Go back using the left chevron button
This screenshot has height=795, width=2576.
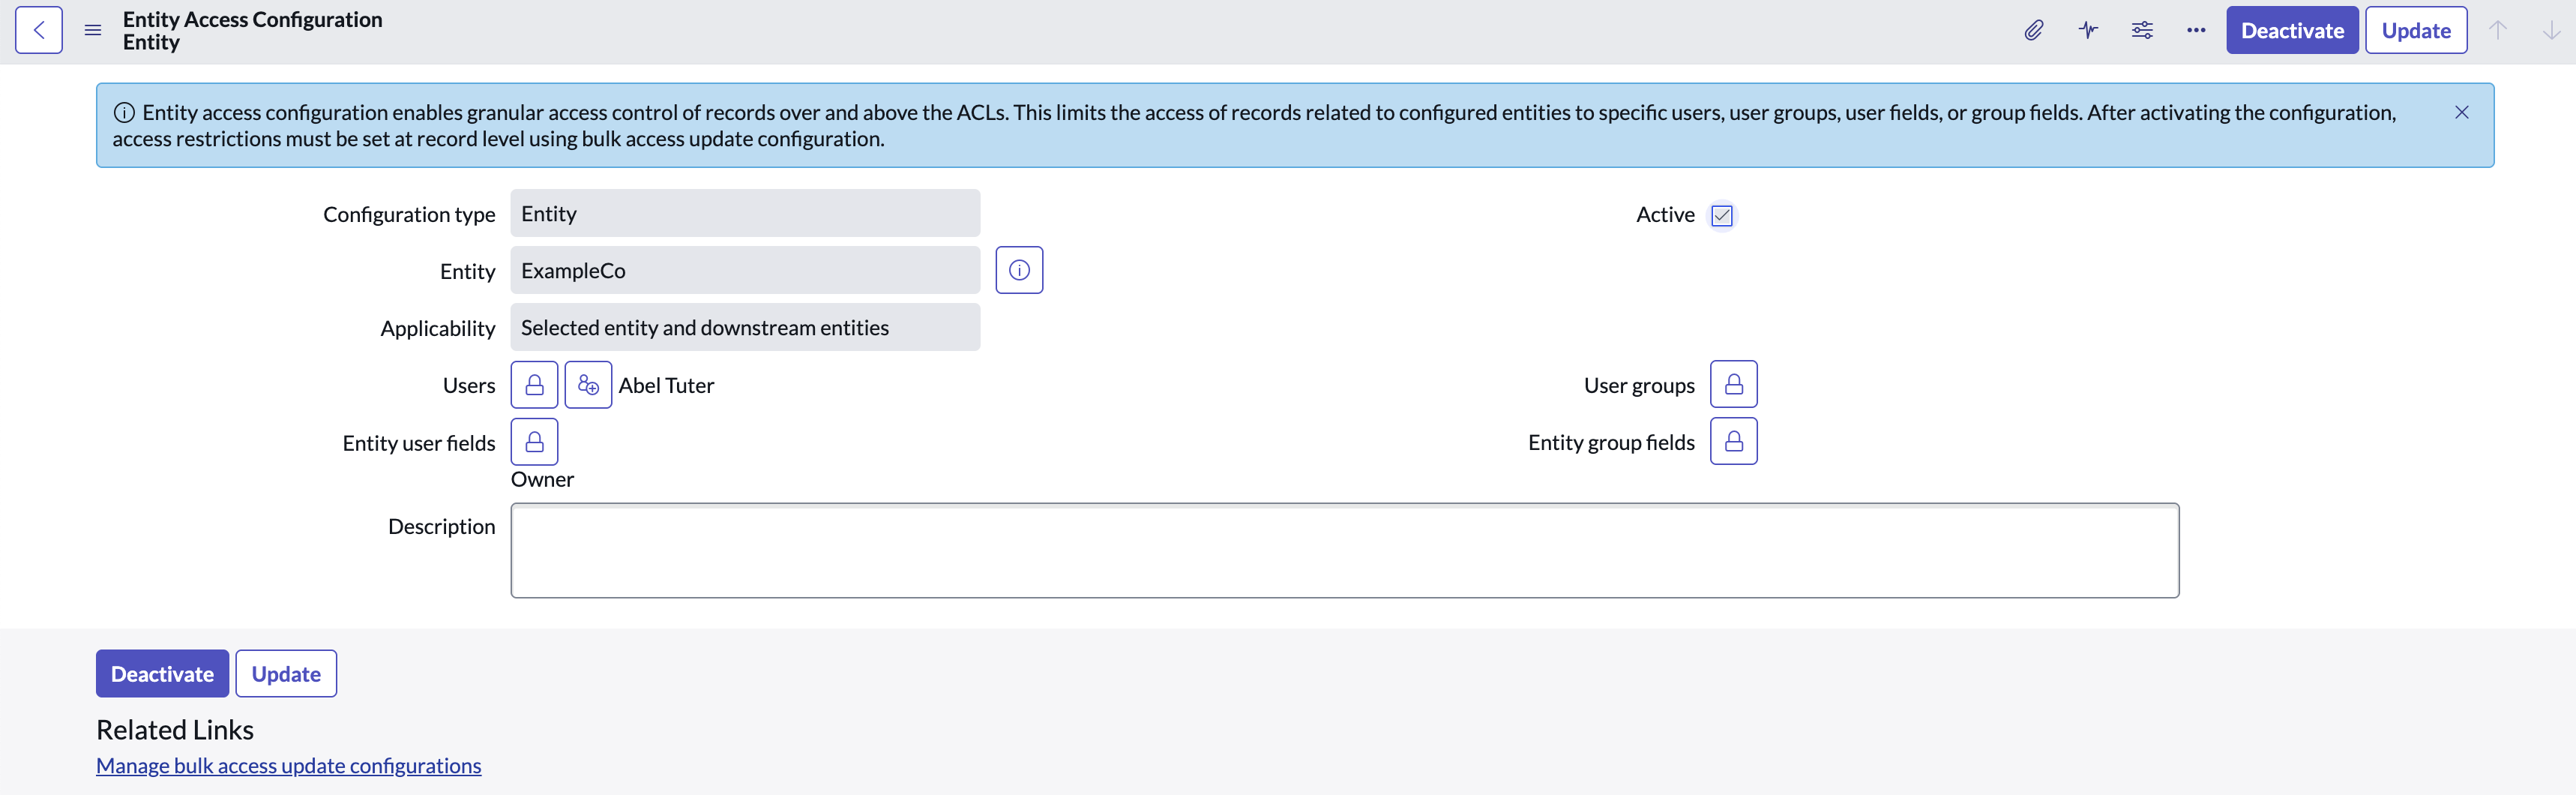click(39, 30)
